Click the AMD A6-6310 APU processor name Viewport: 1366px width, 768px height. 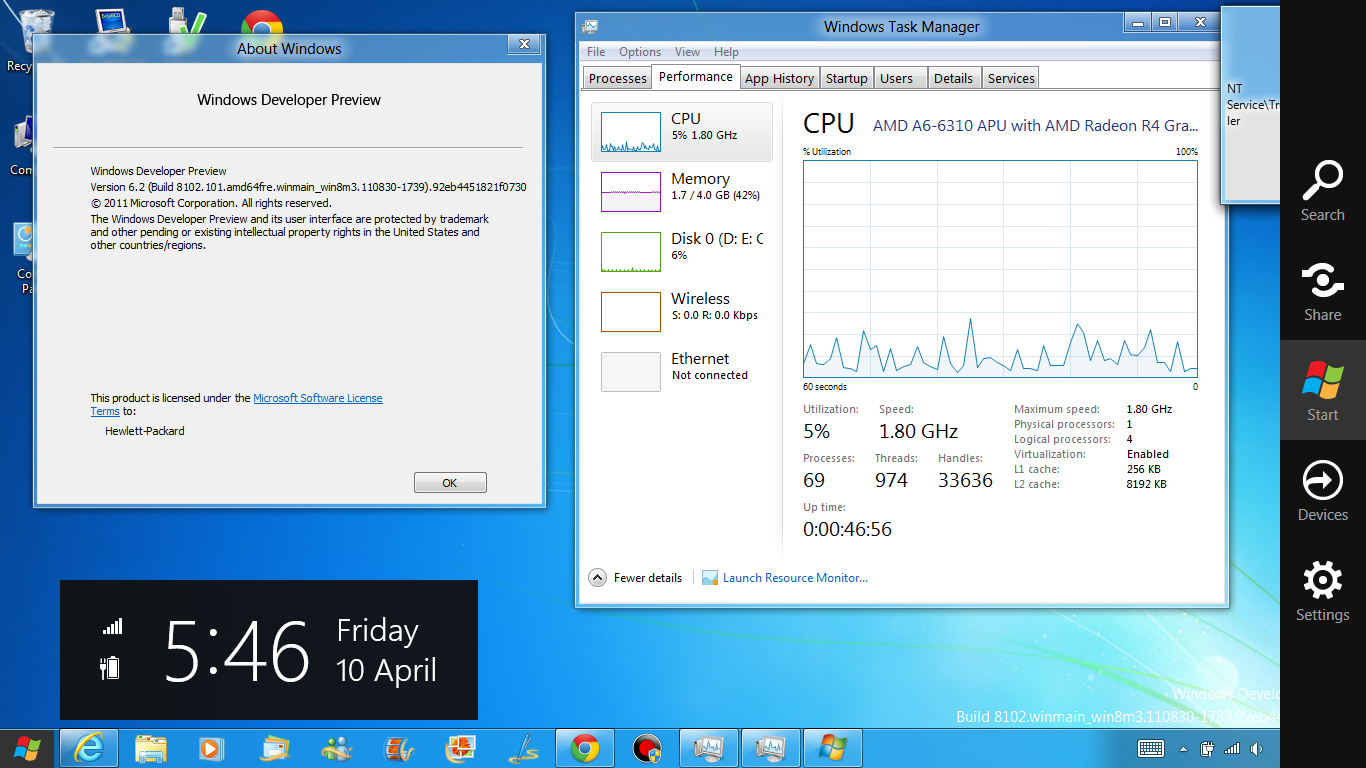point(1035,126)
